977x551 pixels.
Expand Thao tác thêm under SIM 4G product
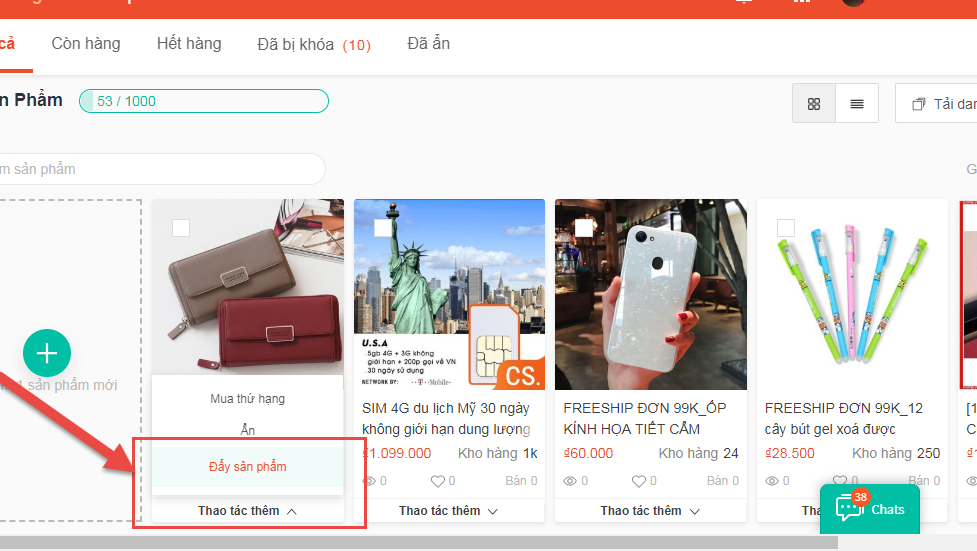pyautogui.click(x=448, y=511)
